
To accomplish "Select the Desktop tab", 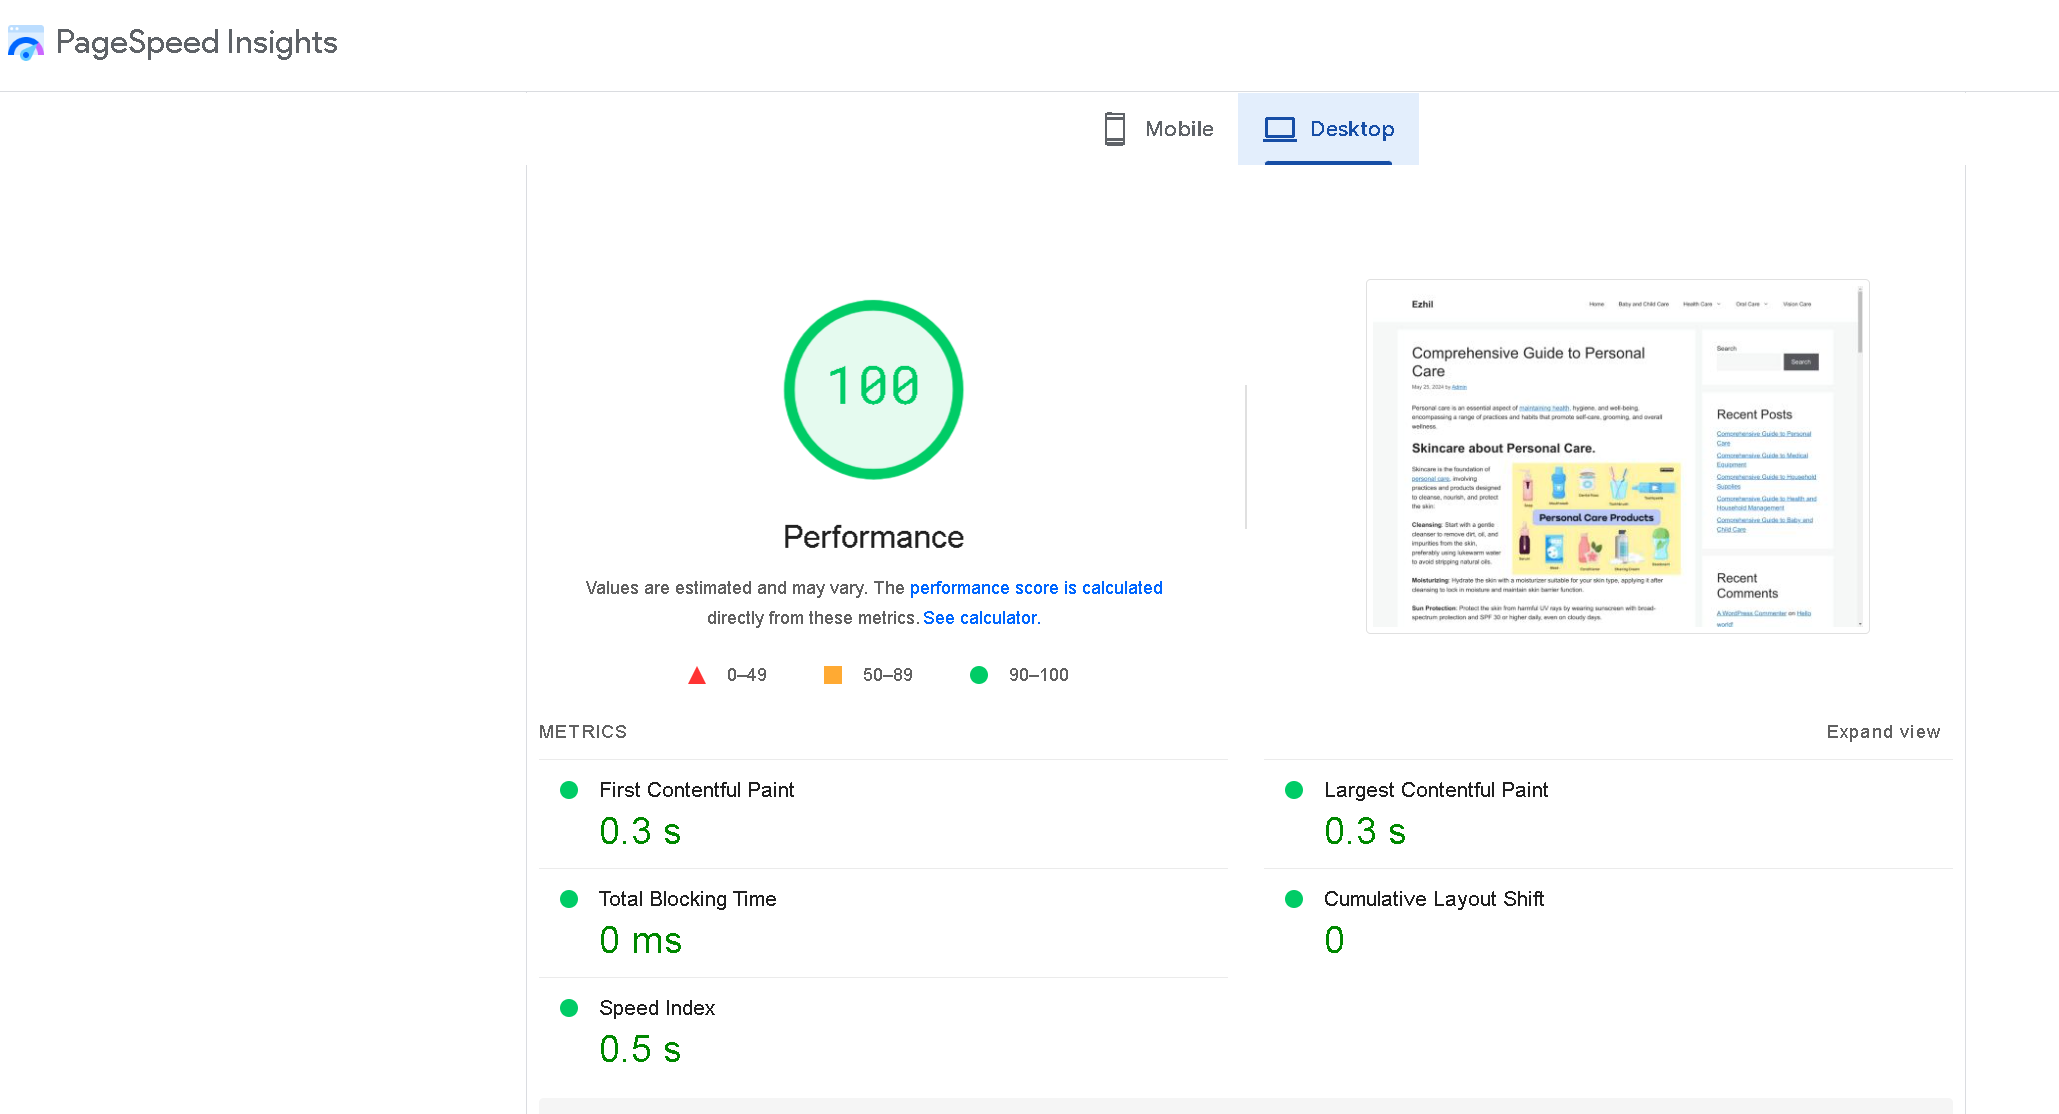I will pyautogui.click(x=1328, y=129).
